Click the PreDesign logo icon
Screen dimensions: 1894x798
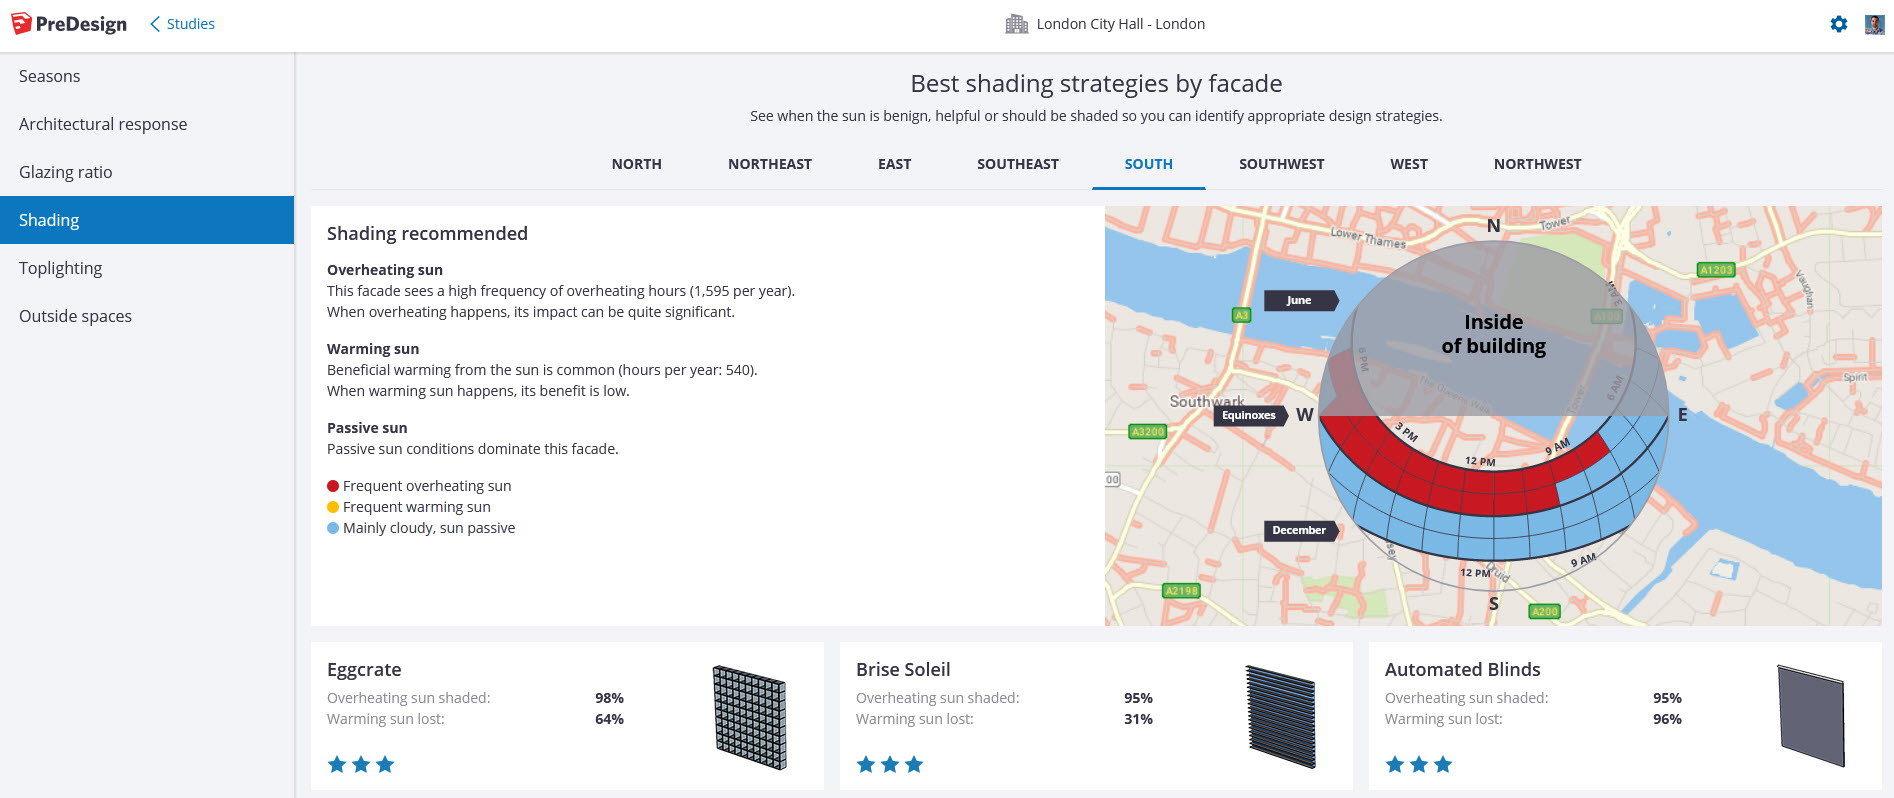21,24
